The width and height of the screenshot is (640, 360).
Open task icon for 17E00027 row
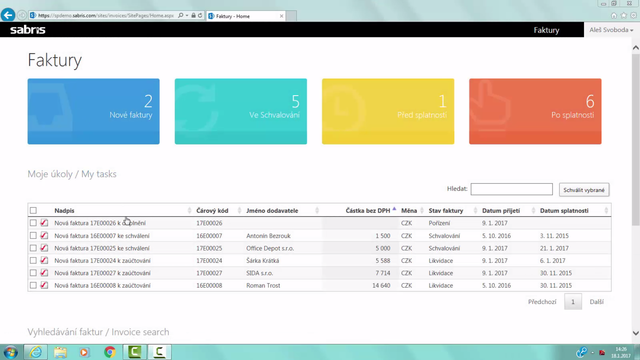44,273
